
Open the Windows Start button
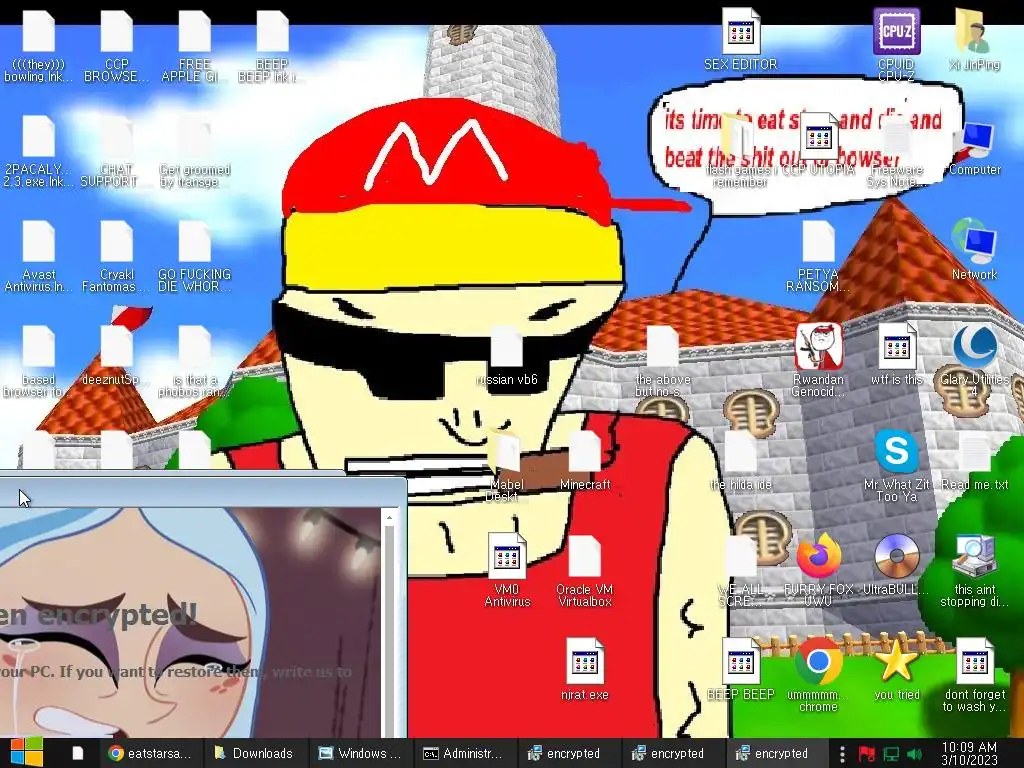pyautogui.click(x=26, y=753)
